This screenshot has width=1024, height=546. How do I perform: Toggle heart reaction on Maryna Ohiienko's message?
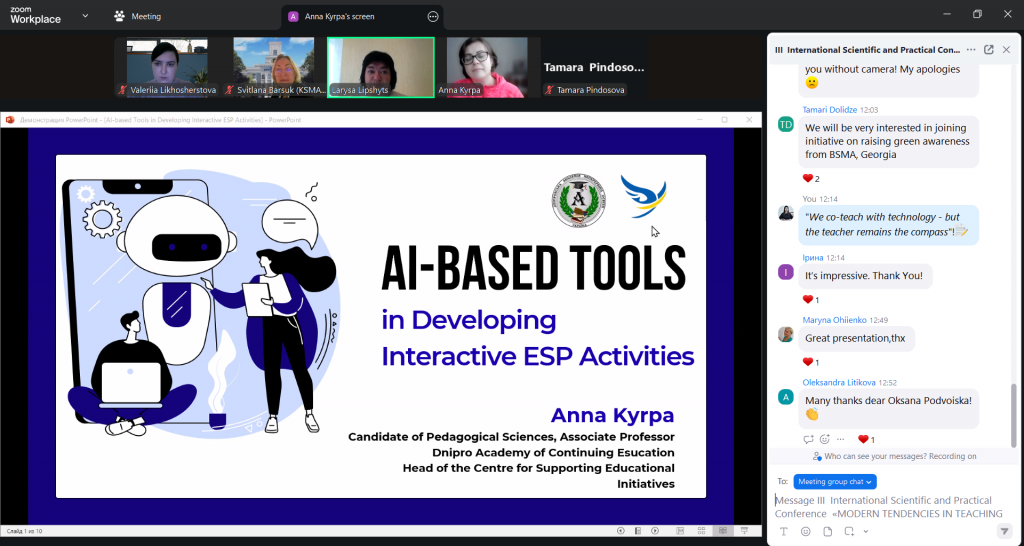point(809,362)
